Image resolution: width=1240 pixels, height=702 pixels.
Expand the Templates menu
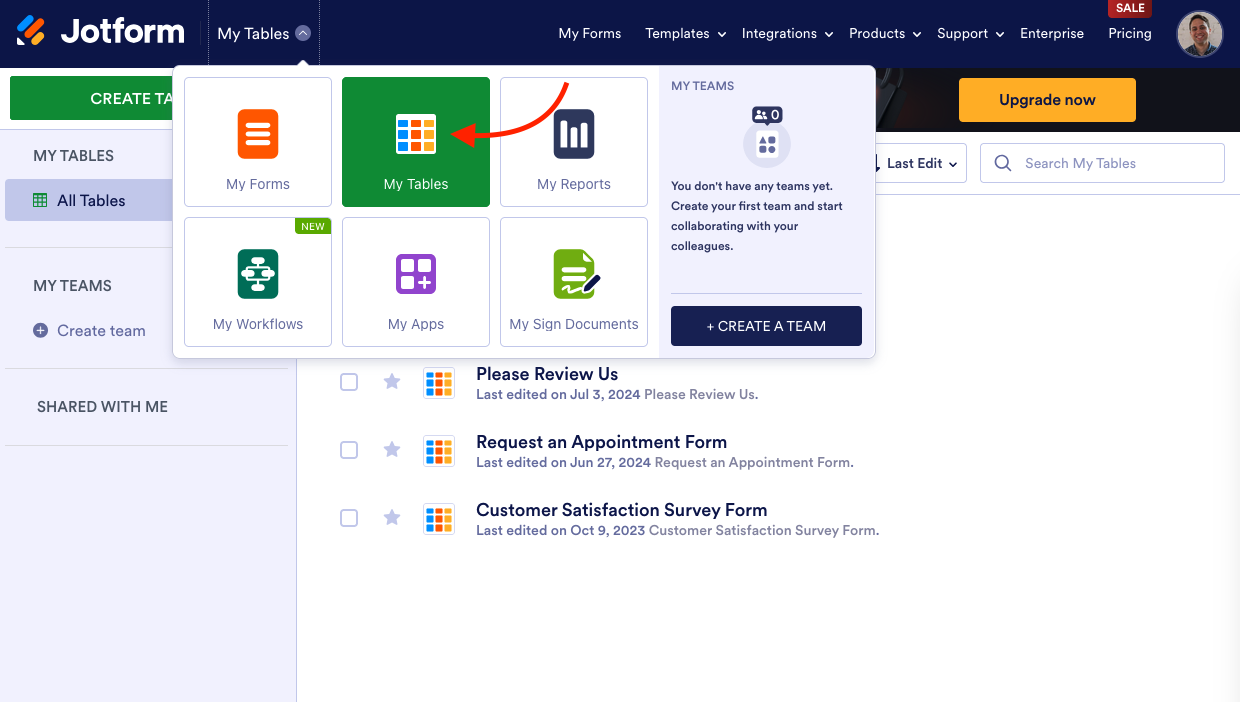coord(685,33)
